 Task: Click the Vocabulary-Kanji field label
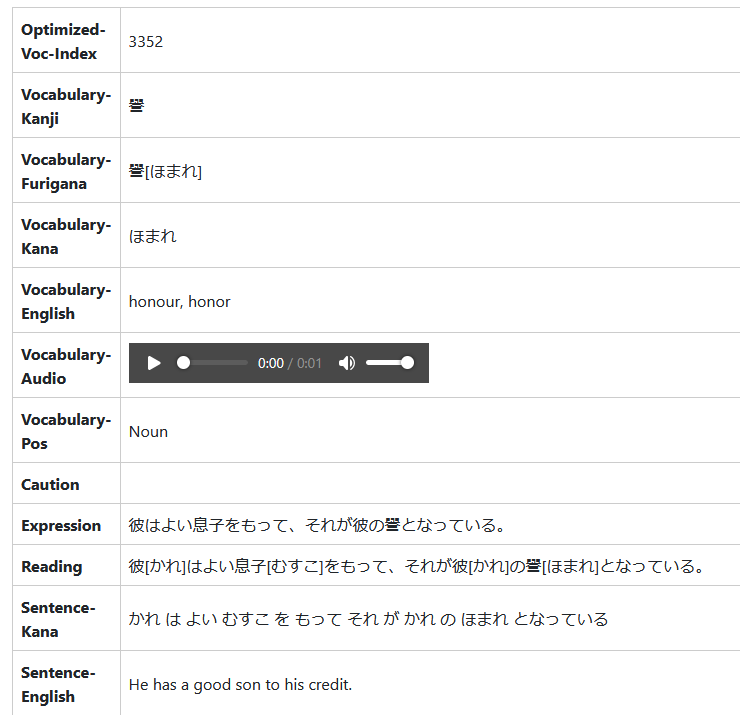point(66,106)
